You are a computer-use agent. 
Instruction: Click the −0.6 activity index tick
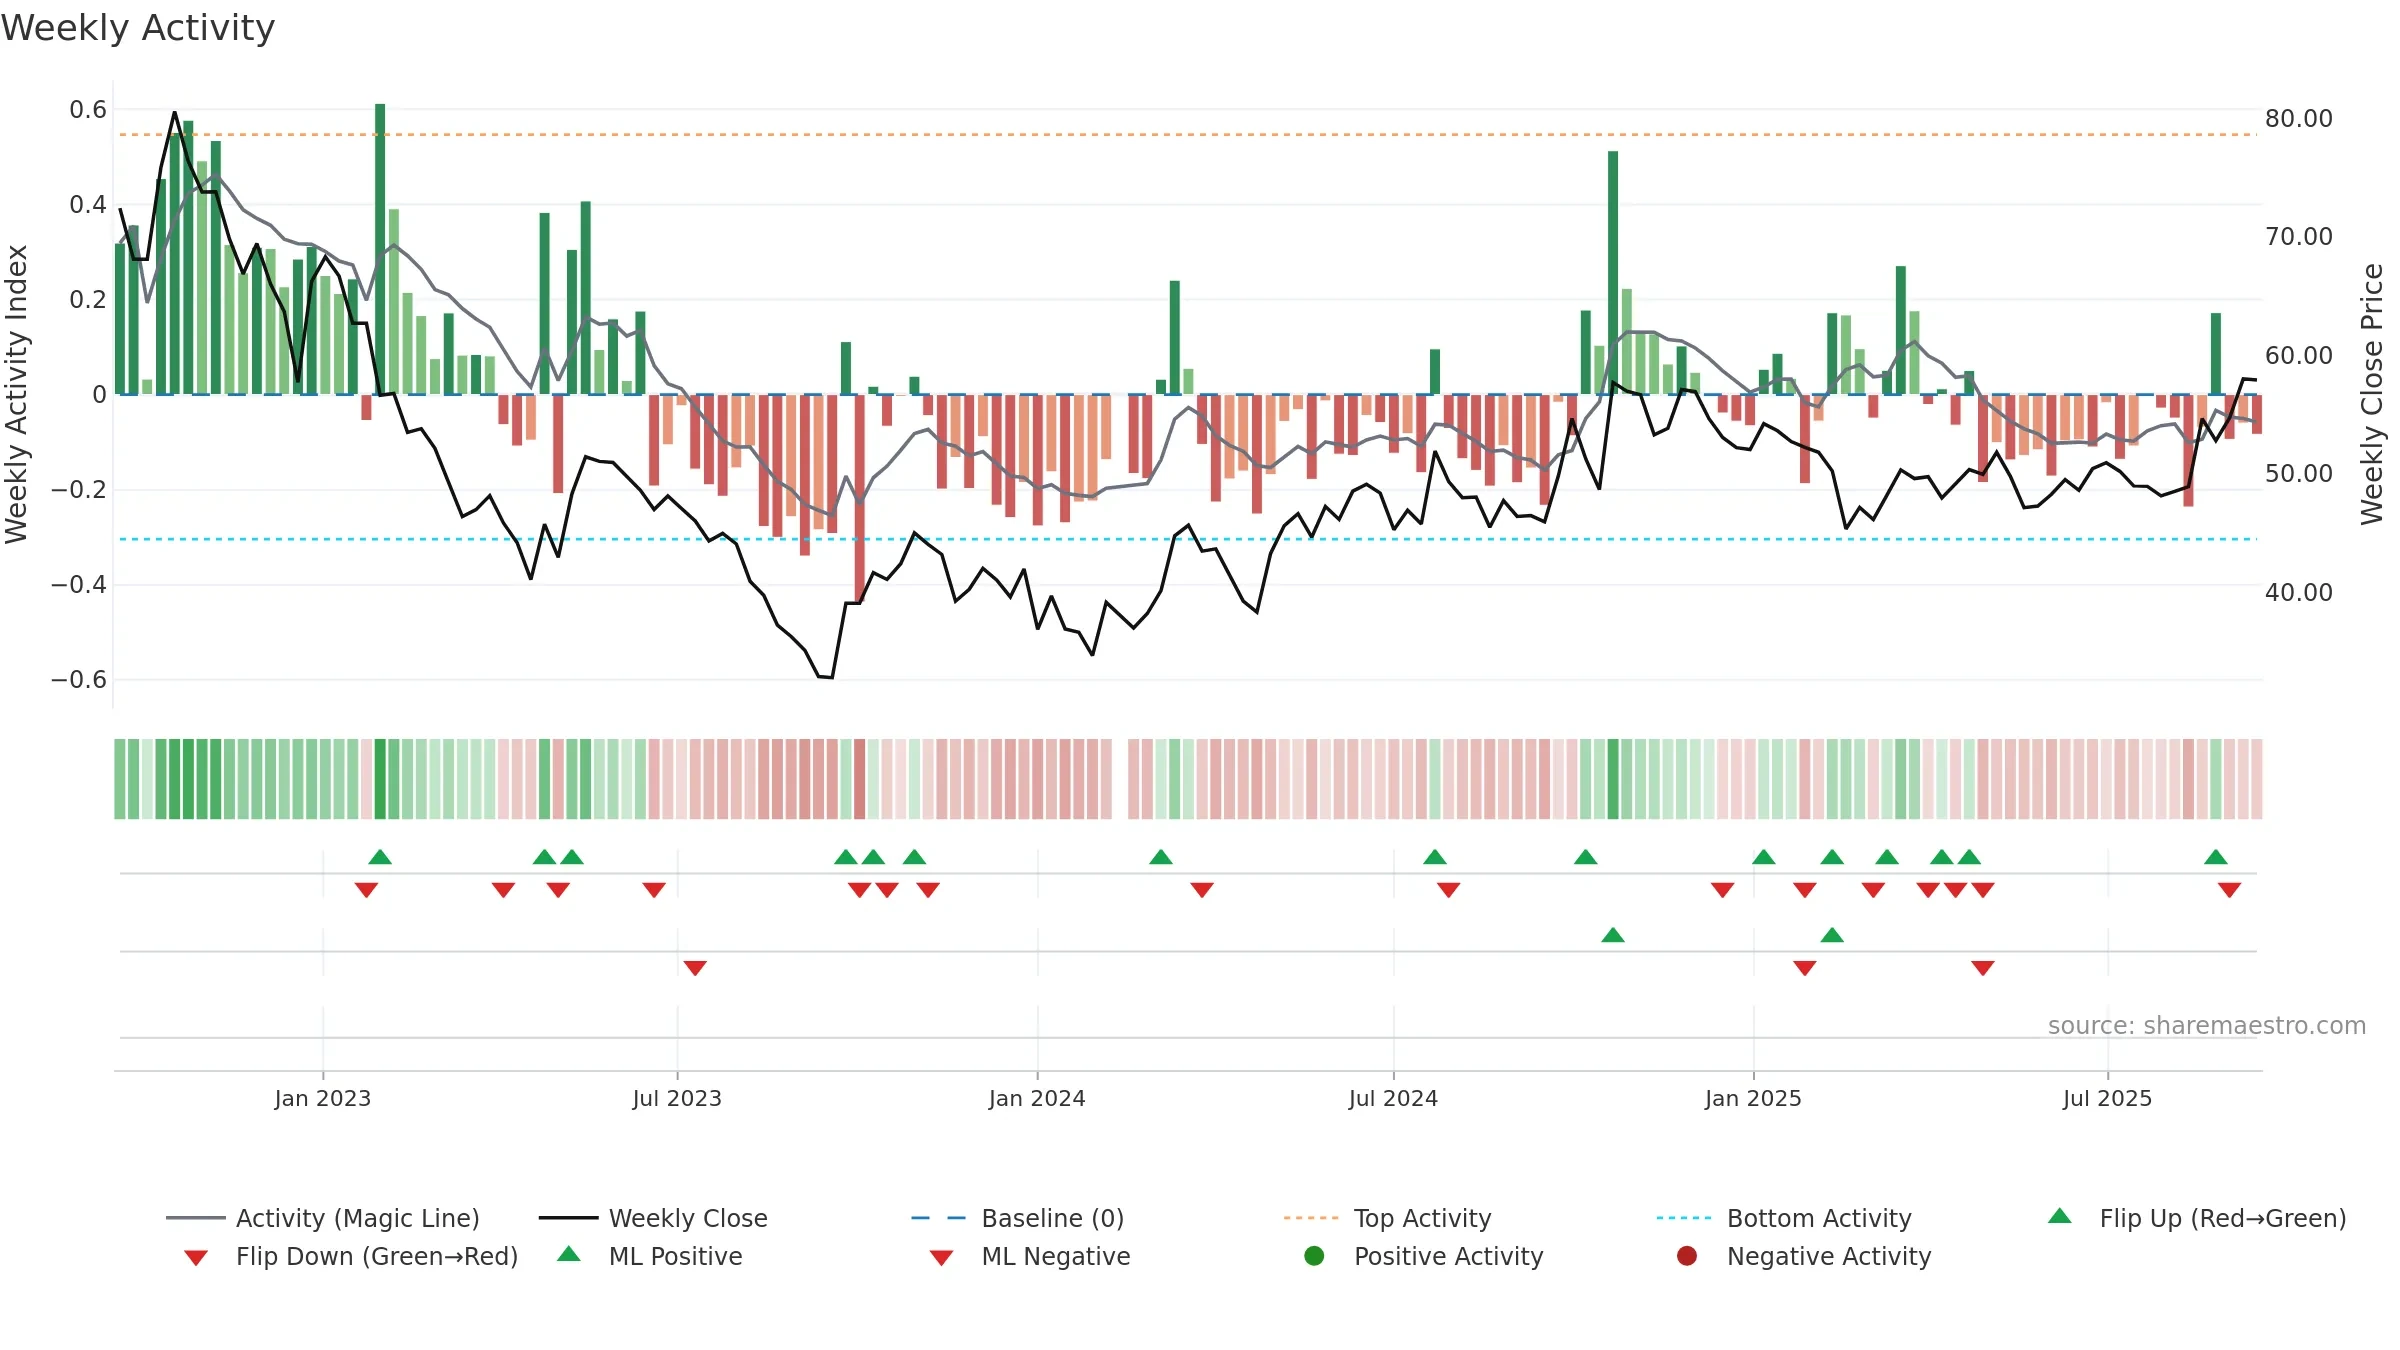(79, 679)
